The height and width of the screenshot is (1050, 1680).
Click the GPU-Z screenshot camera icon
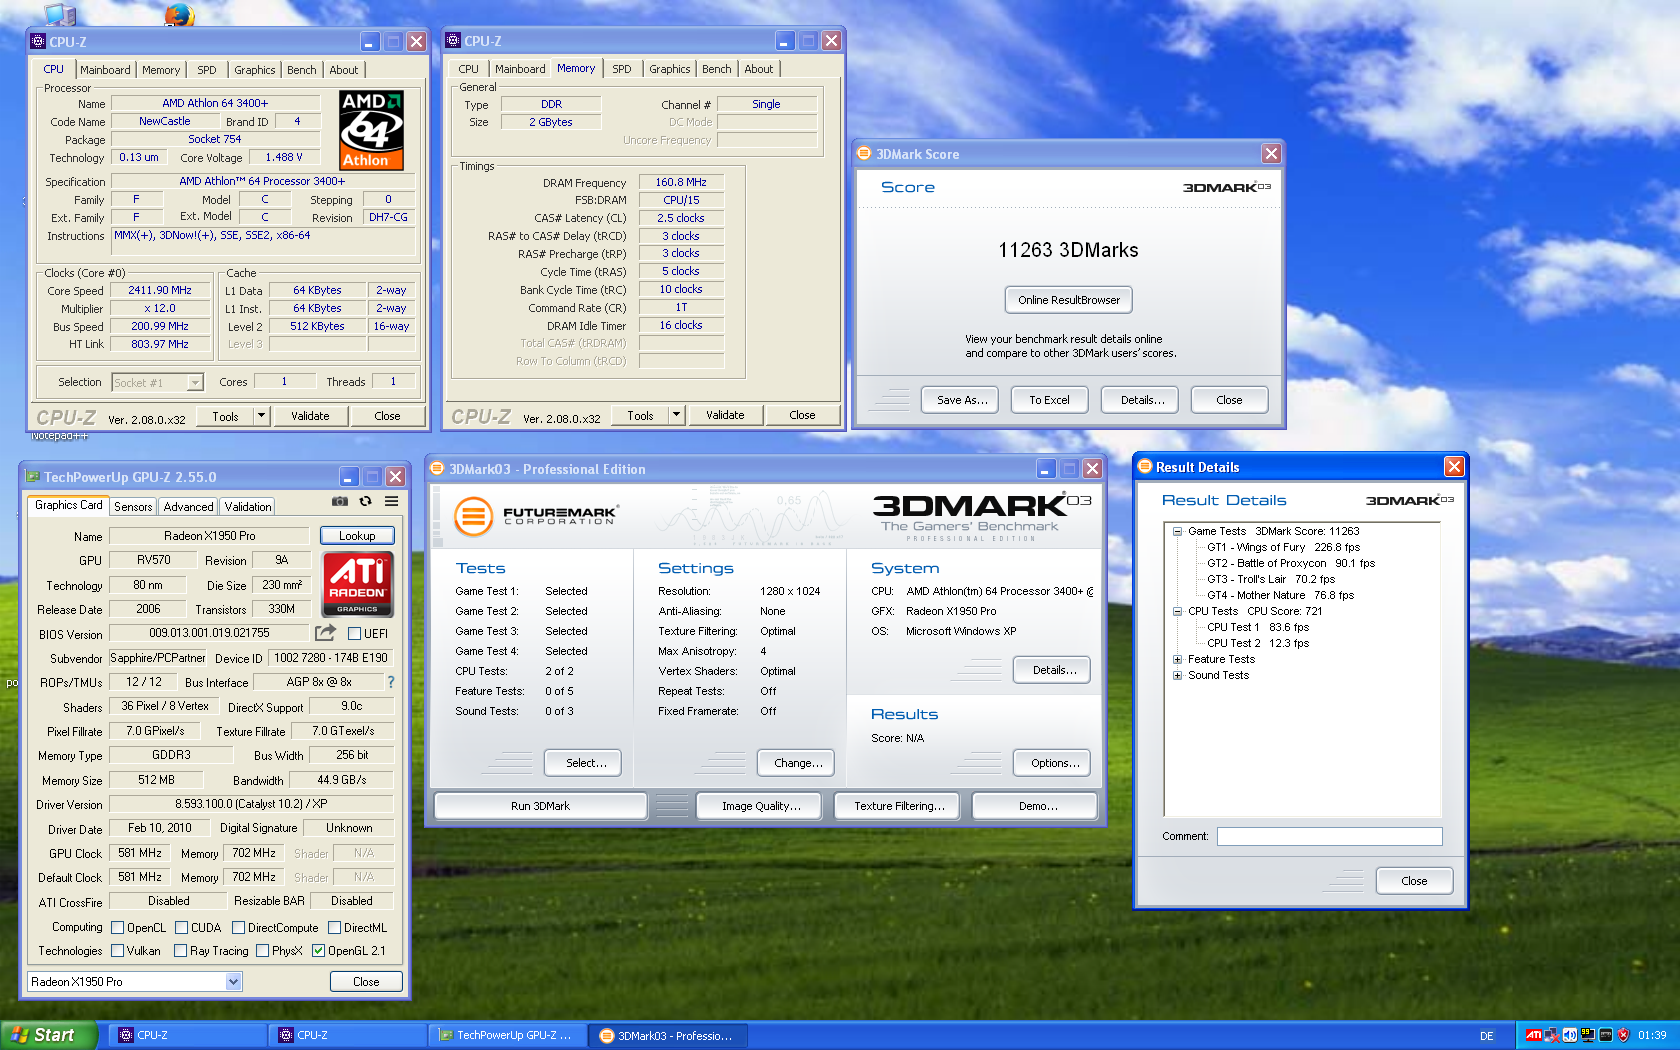(340, 501)
